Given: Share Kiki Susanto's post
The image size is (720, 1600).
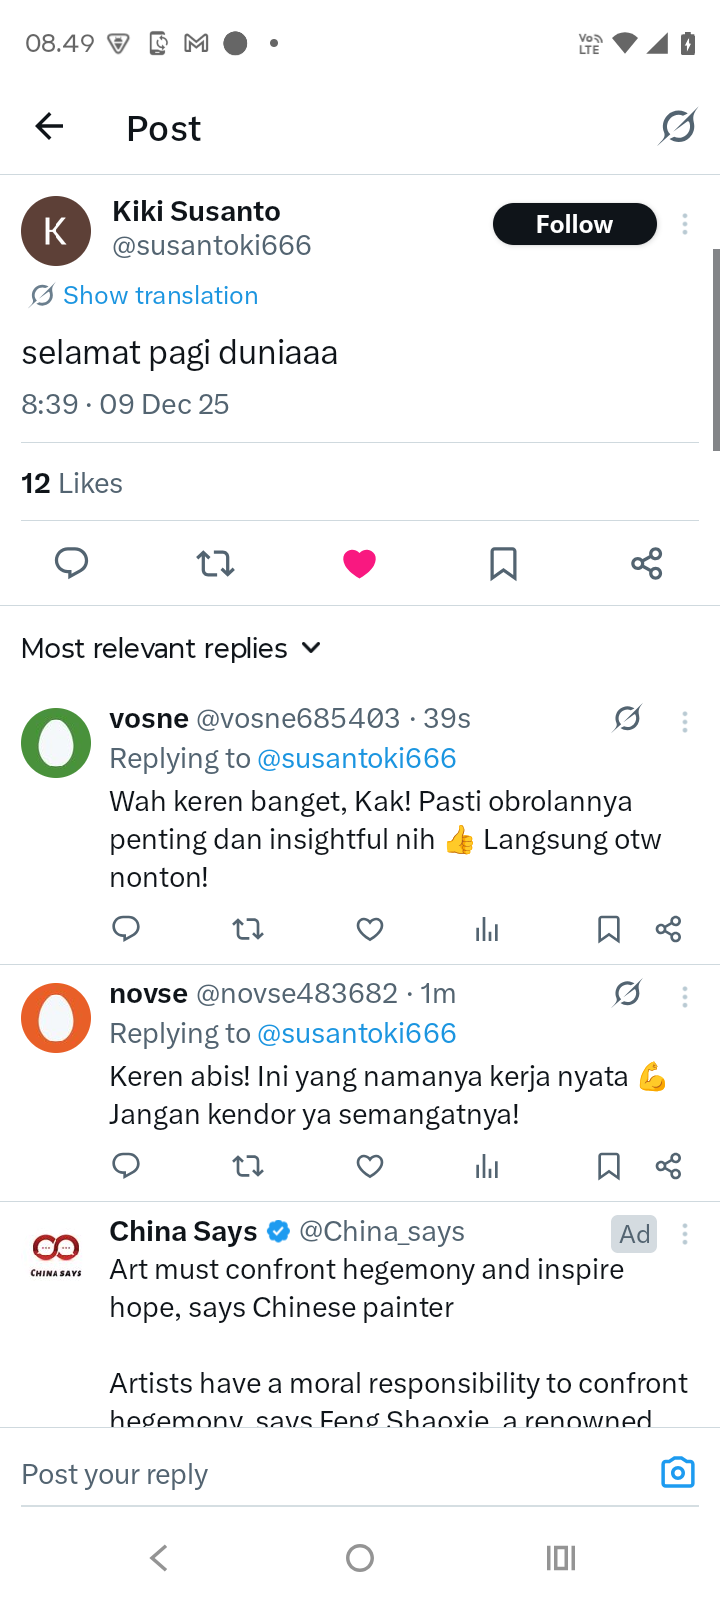Looking at the screenshot, I should click(x=647, y=563).
